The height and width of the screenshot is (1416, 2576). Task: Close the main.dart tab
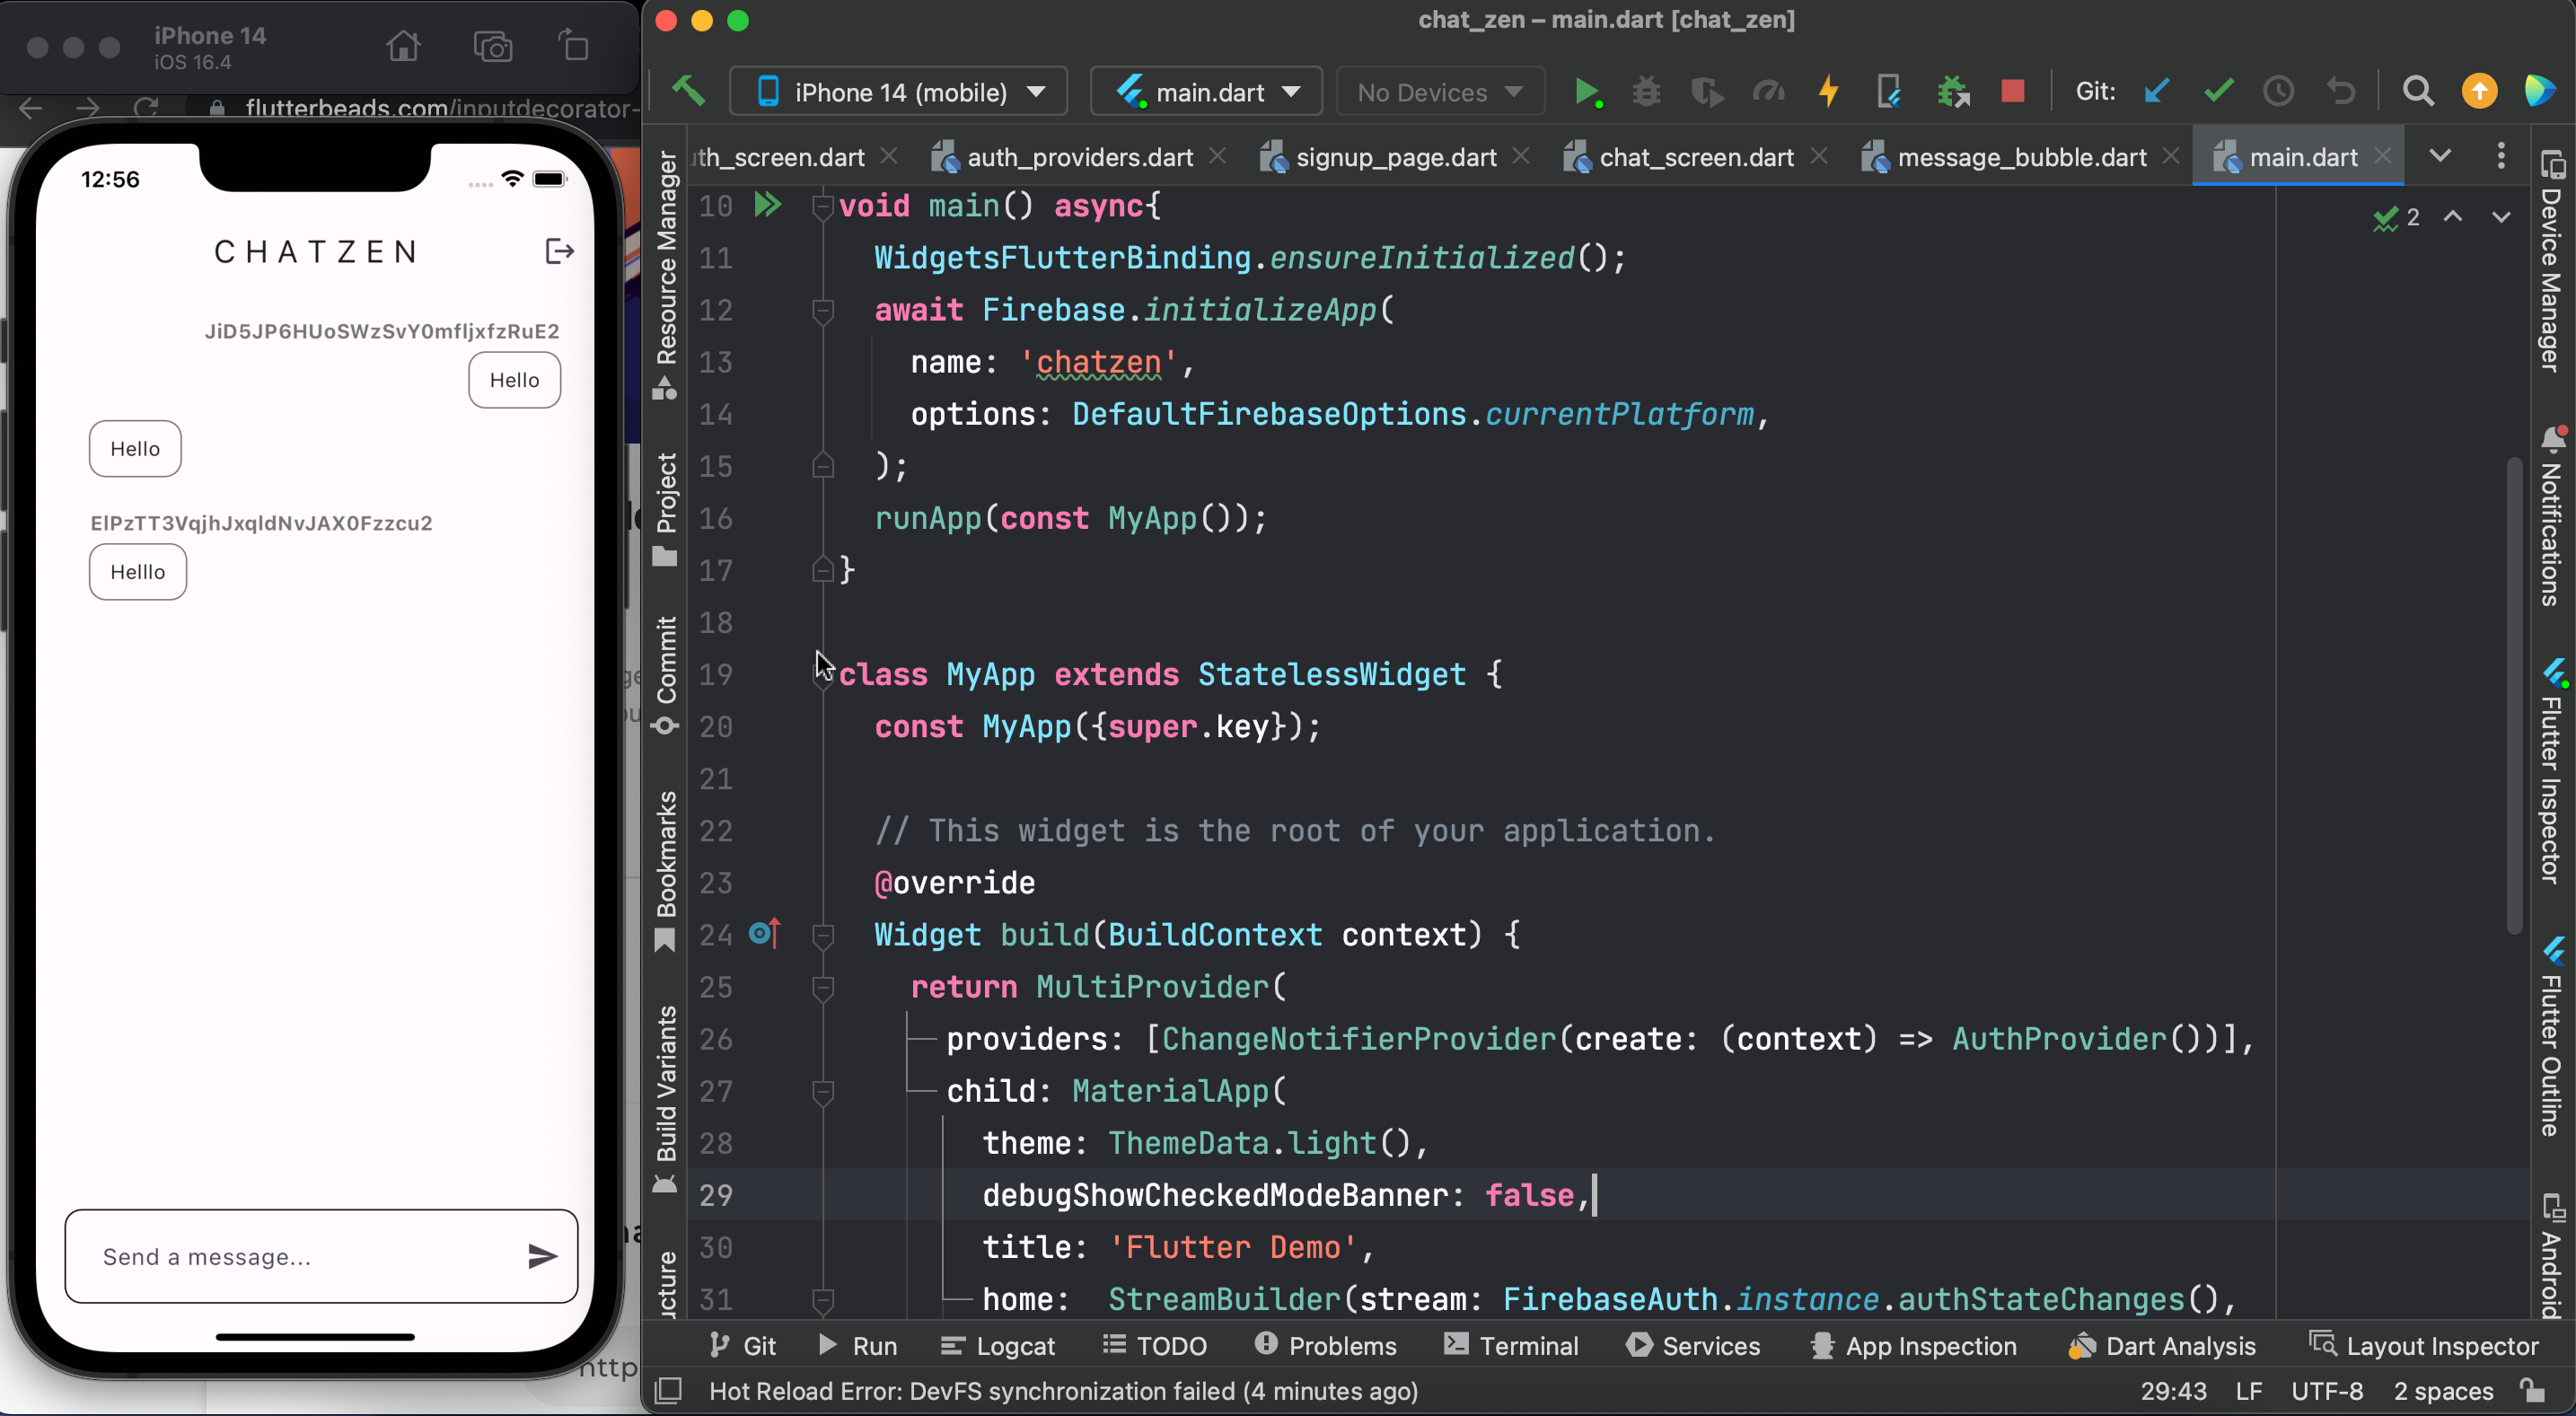coord(2383,156)
